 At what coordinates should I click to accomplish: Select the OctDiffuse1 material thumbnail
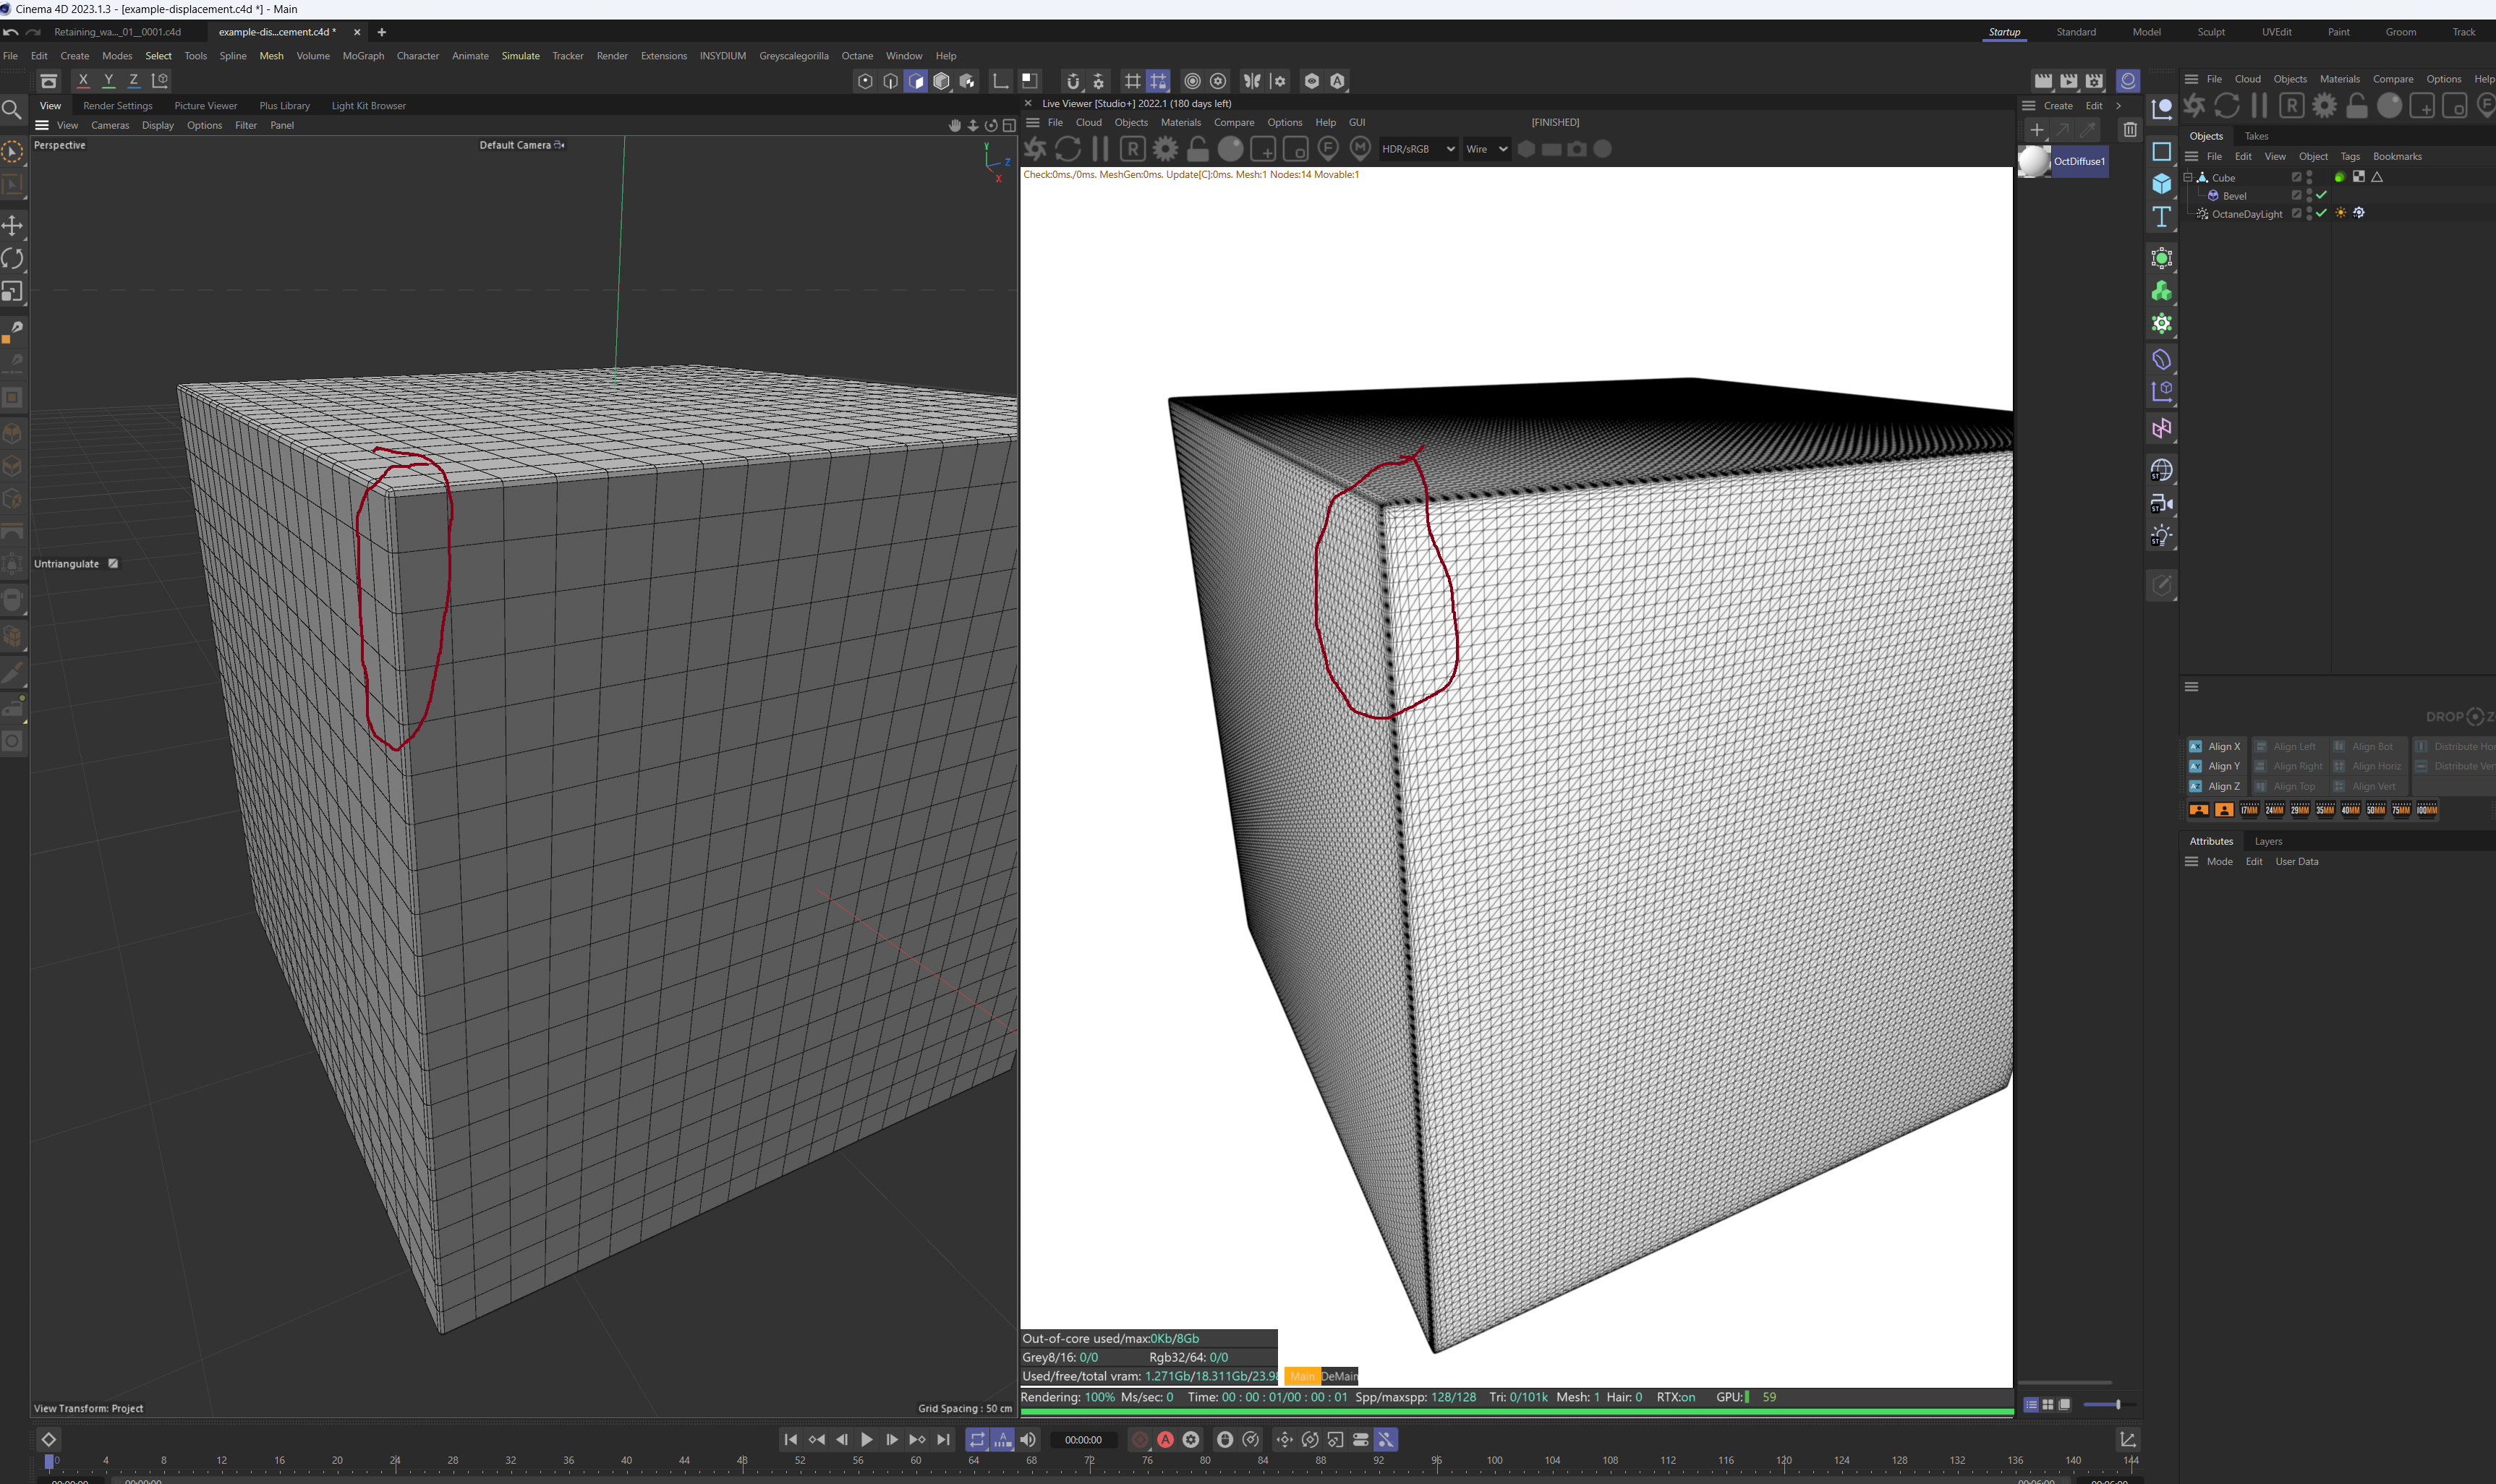[2034, 161]
